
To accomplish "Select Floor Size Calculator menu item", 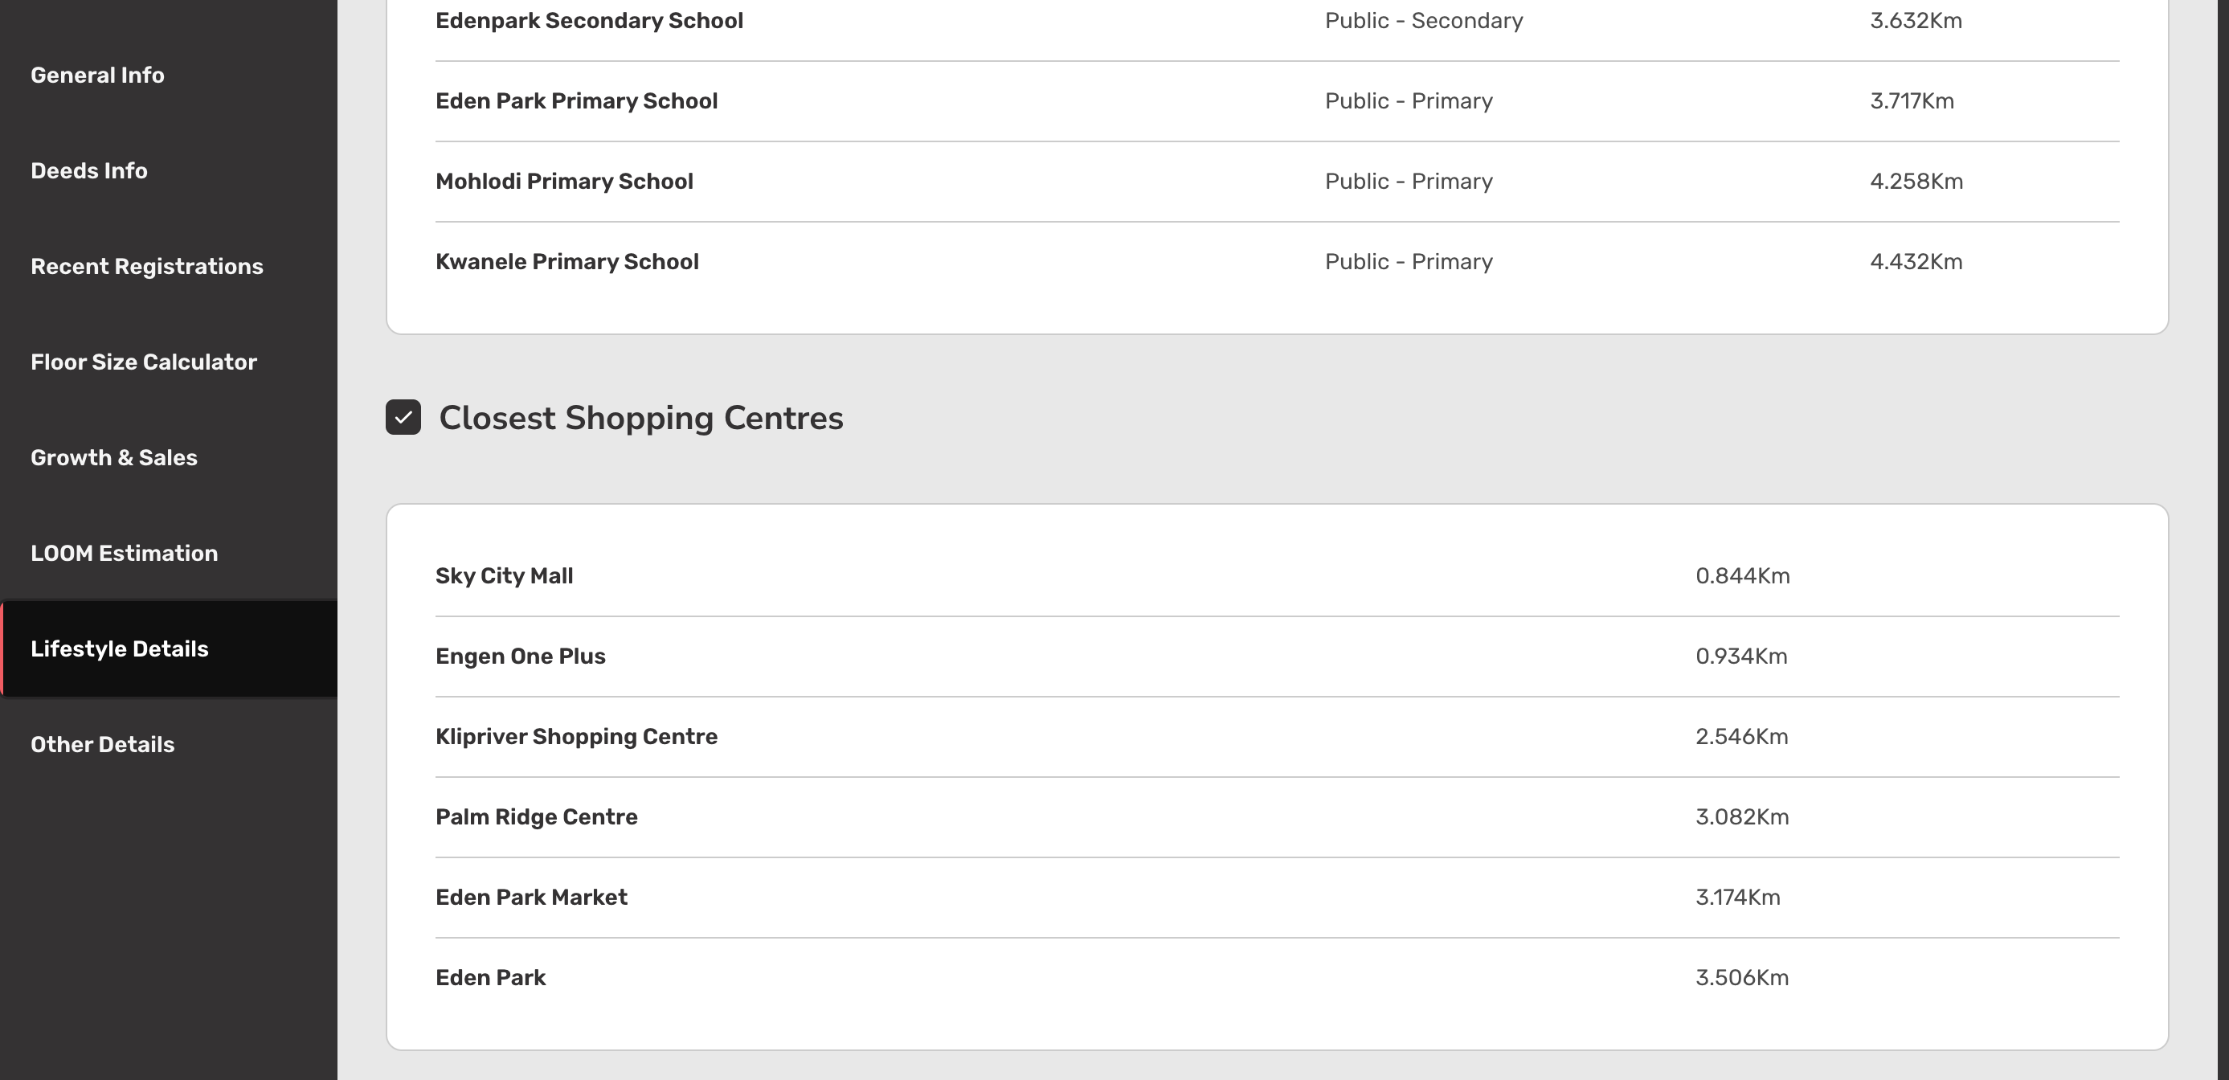I will pyautogui.click(x=144, y=362).
